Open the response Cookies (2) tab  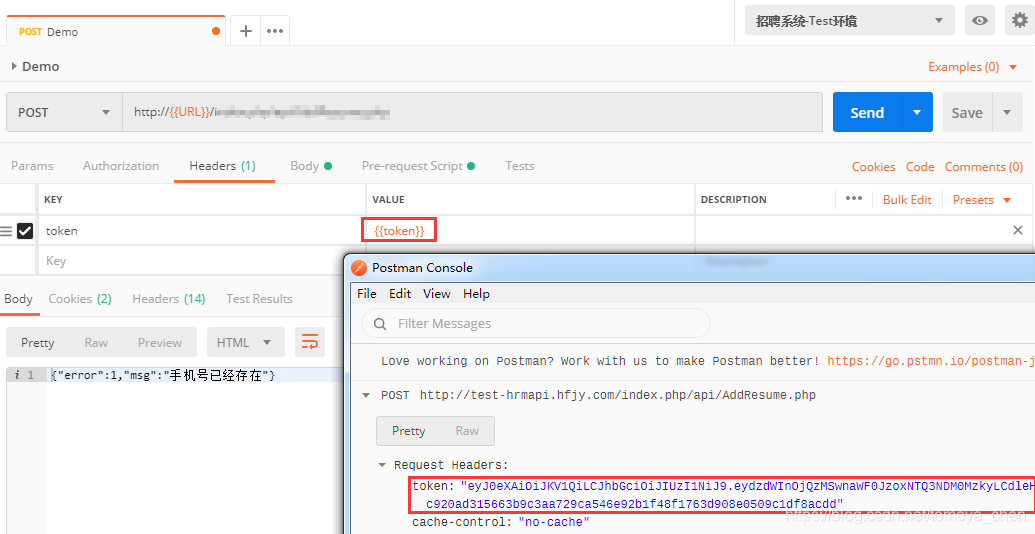[x=80, y=298]
